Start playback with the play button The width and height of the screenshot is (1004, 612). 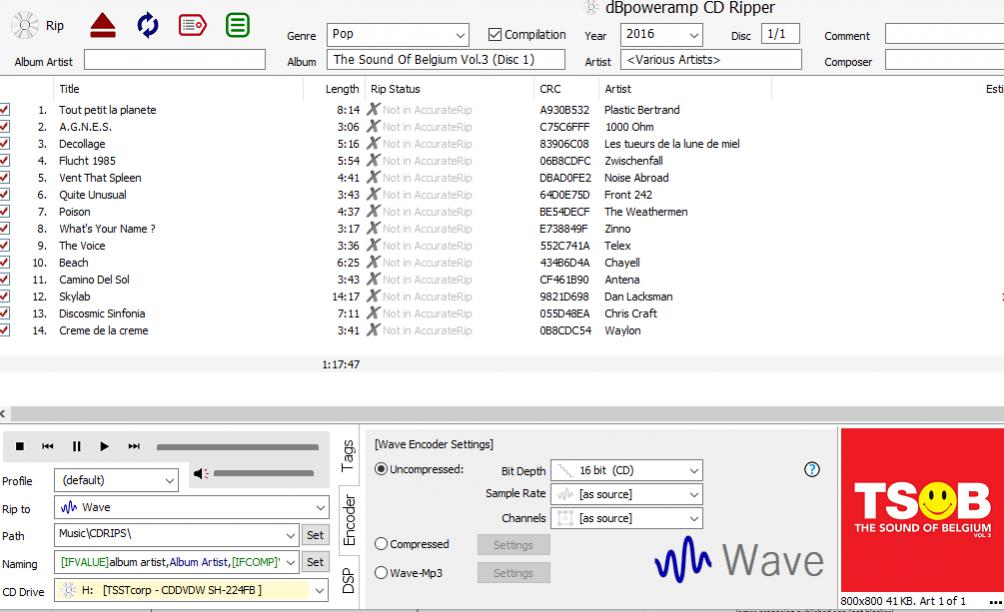104,446
